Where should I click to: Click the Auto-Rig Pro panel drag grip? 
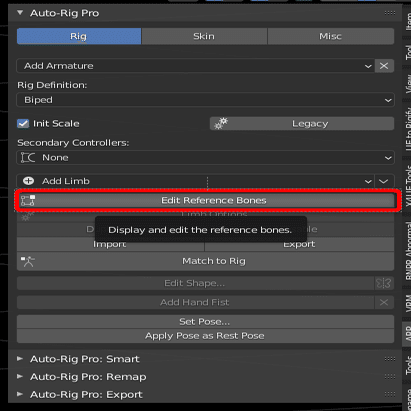point(390,13)
